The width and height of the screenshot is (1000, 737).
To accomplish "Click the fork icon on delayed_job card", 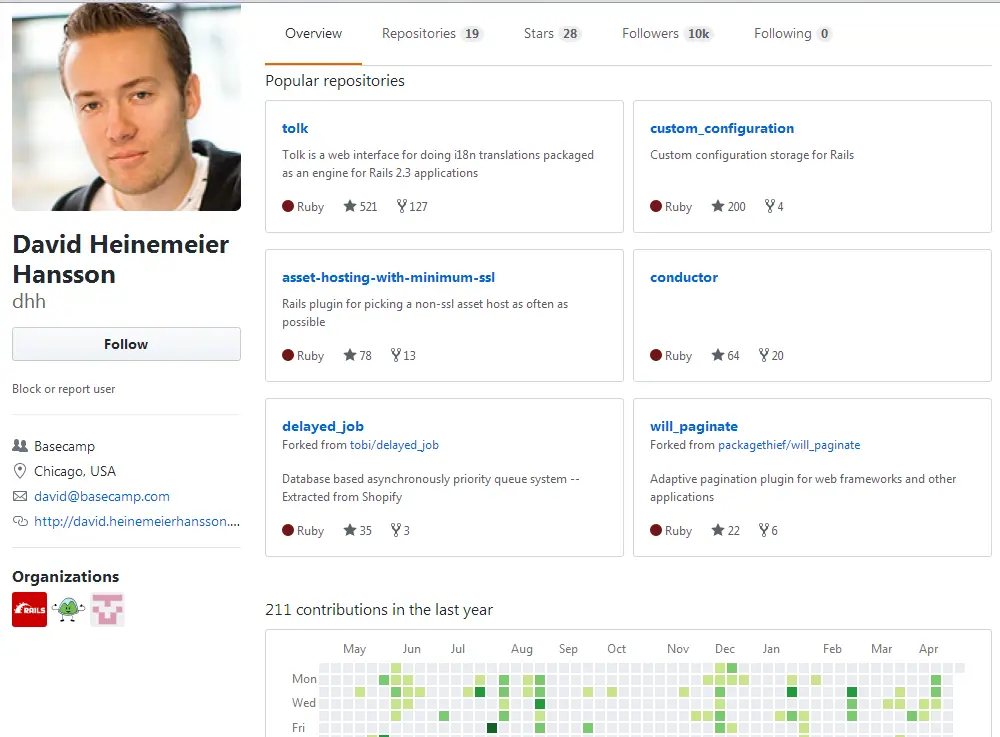I will click(396, 531).
